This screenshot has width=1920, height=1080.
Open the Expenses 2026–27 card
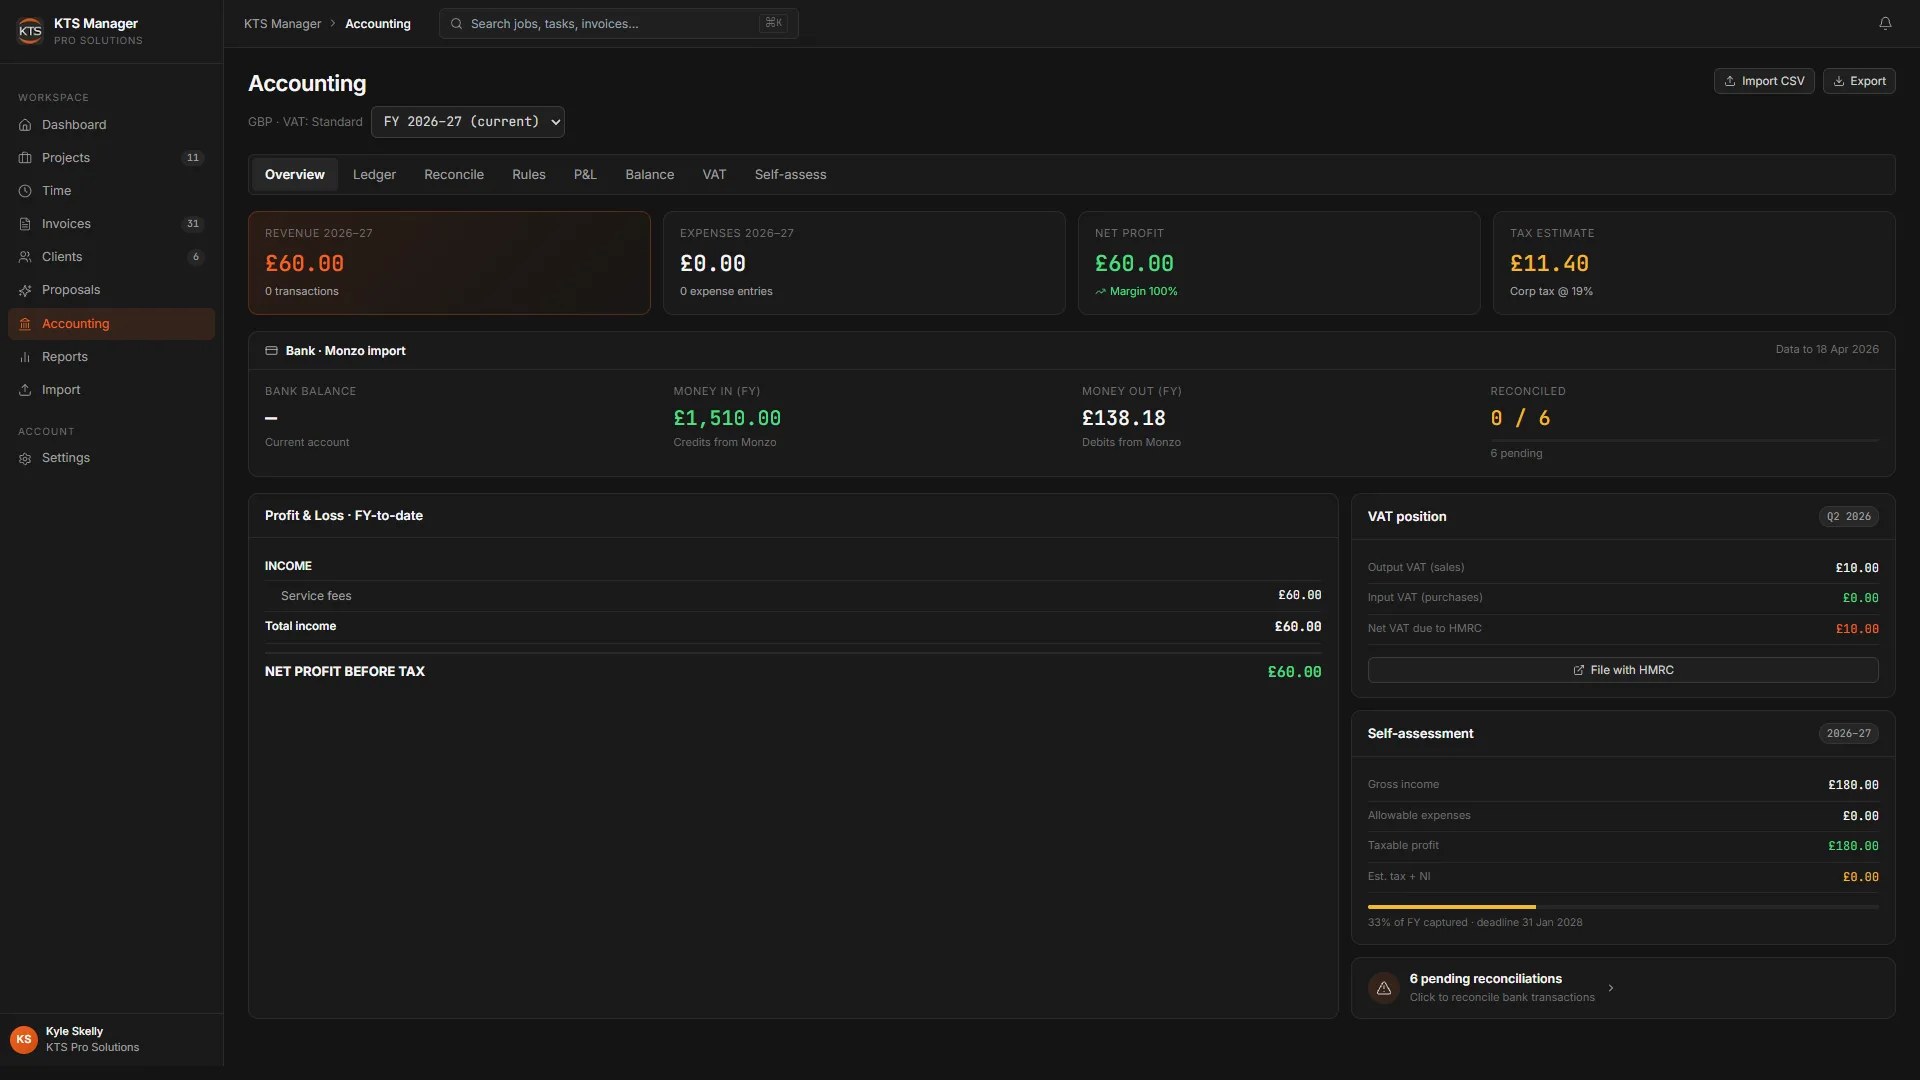[864, 263]
